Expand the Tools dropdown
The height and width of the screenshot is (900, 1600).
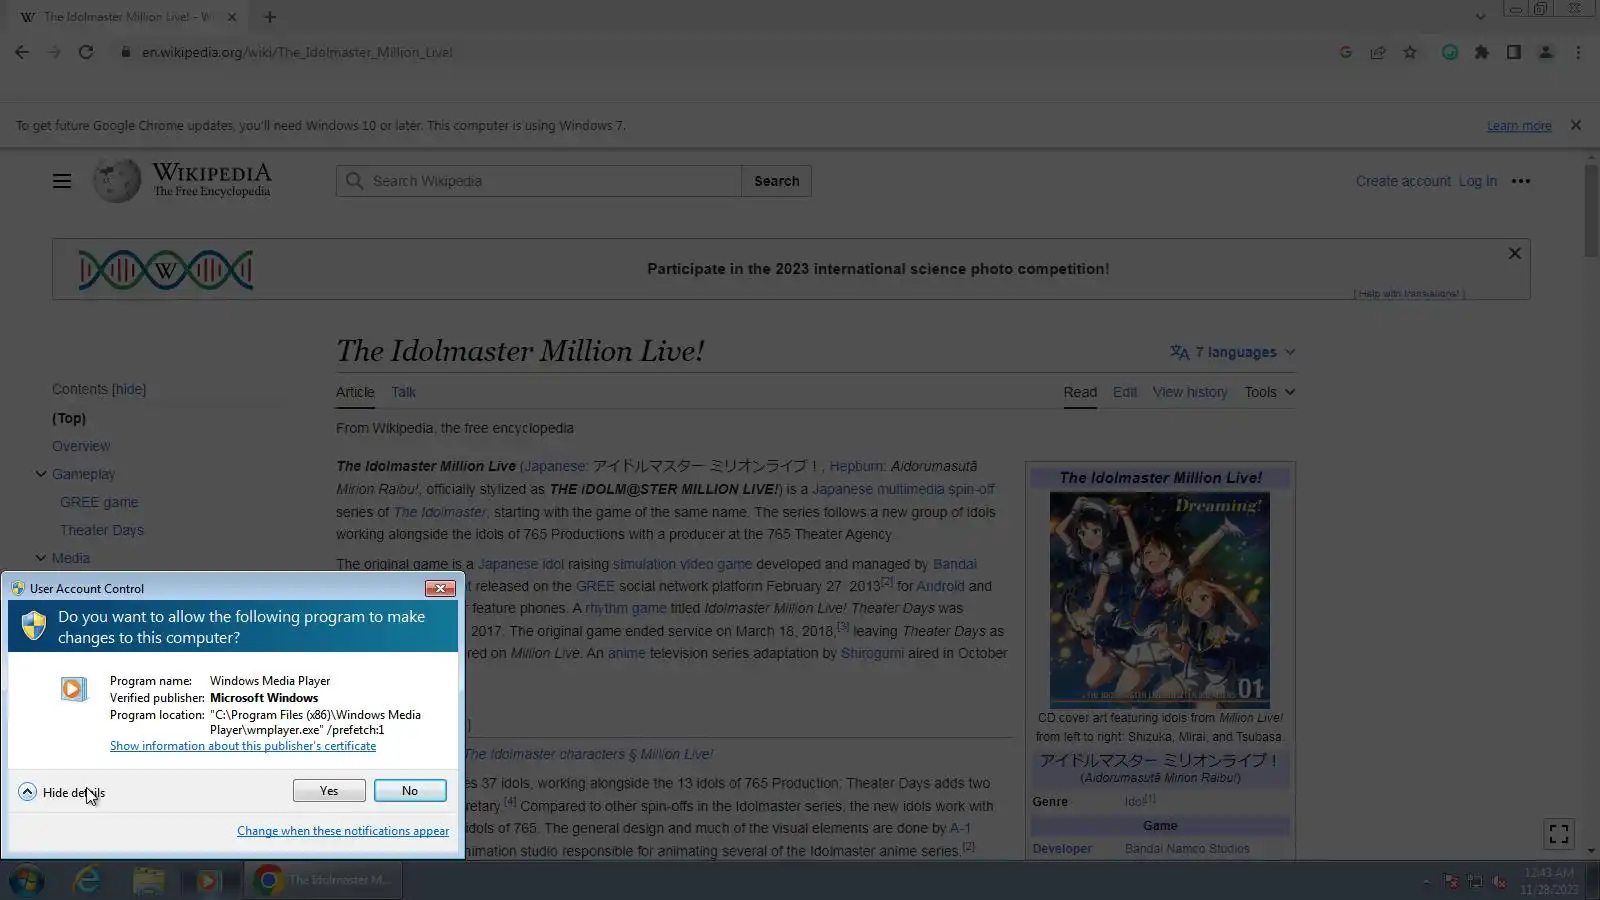(x=1270, y=392)
